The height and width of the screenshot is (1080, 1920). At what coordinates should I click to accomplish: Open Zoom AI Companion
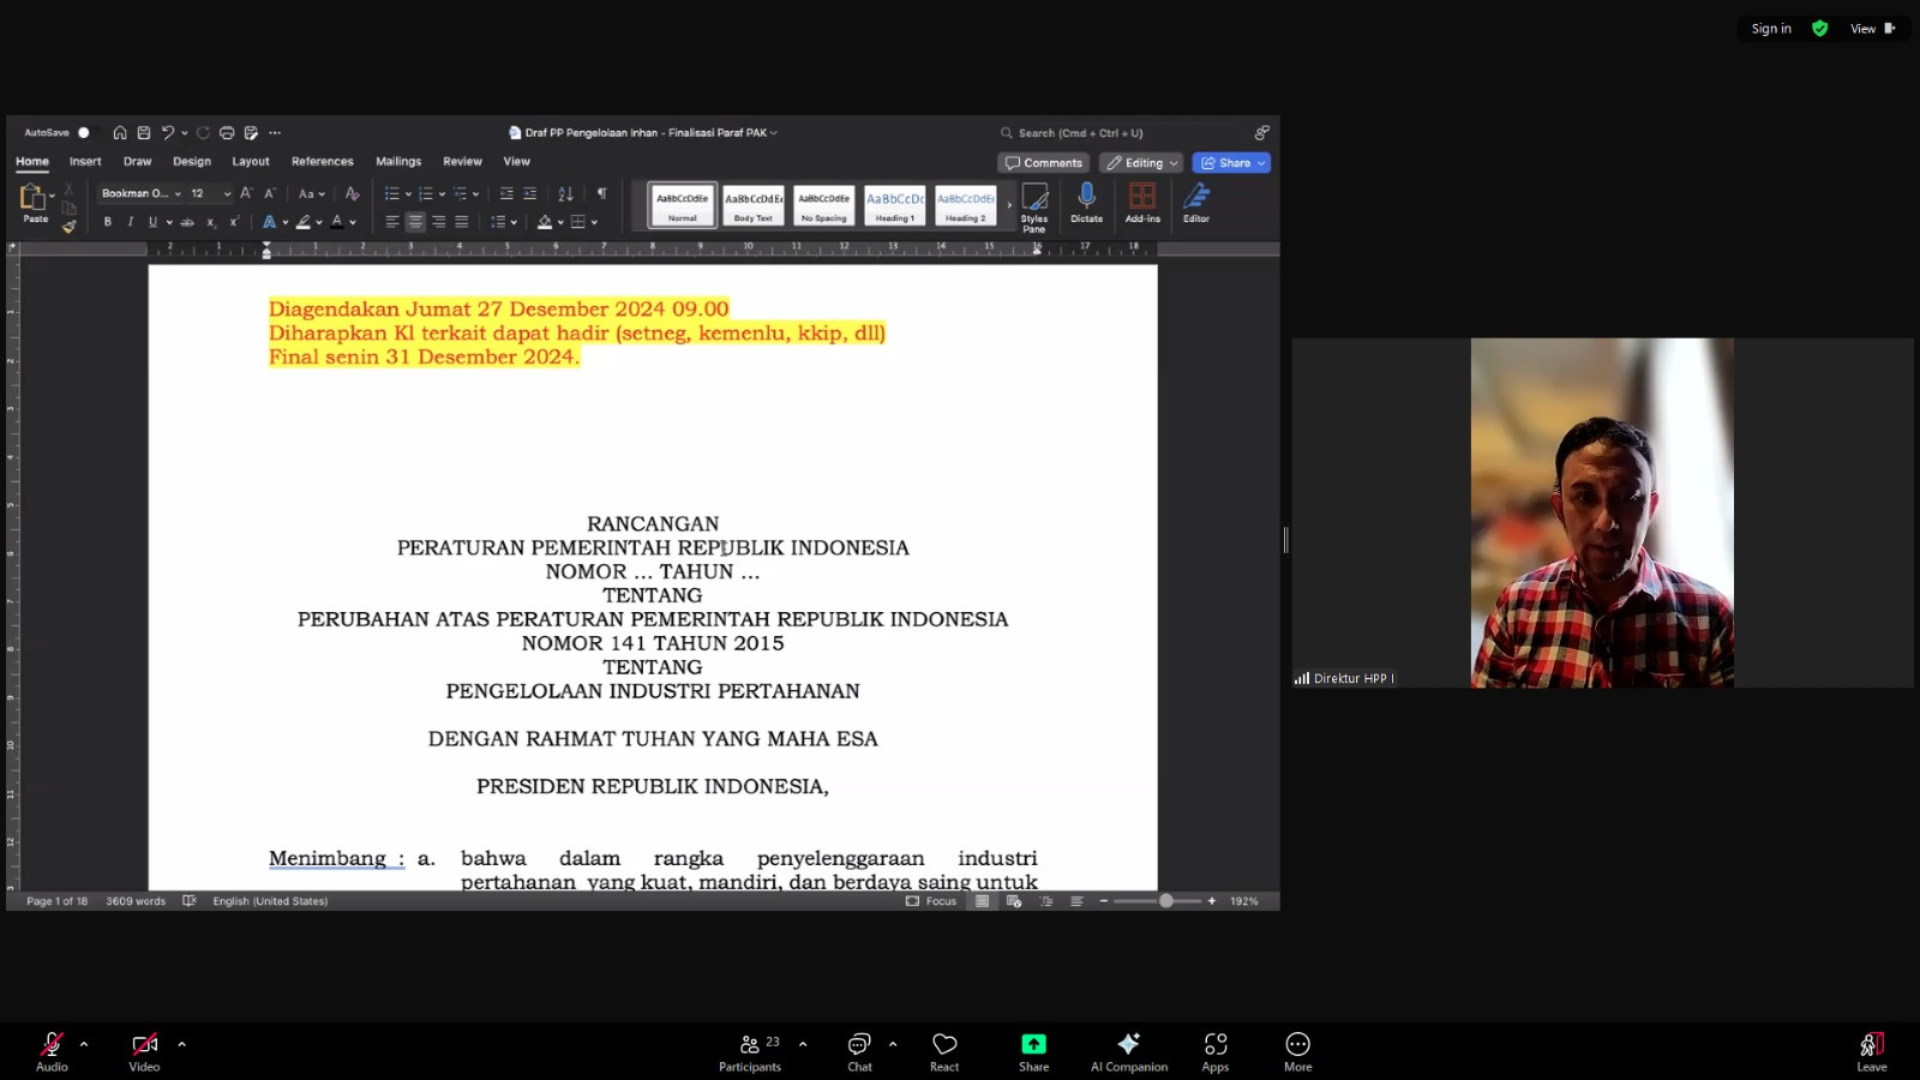[x=1129, y=1052]
